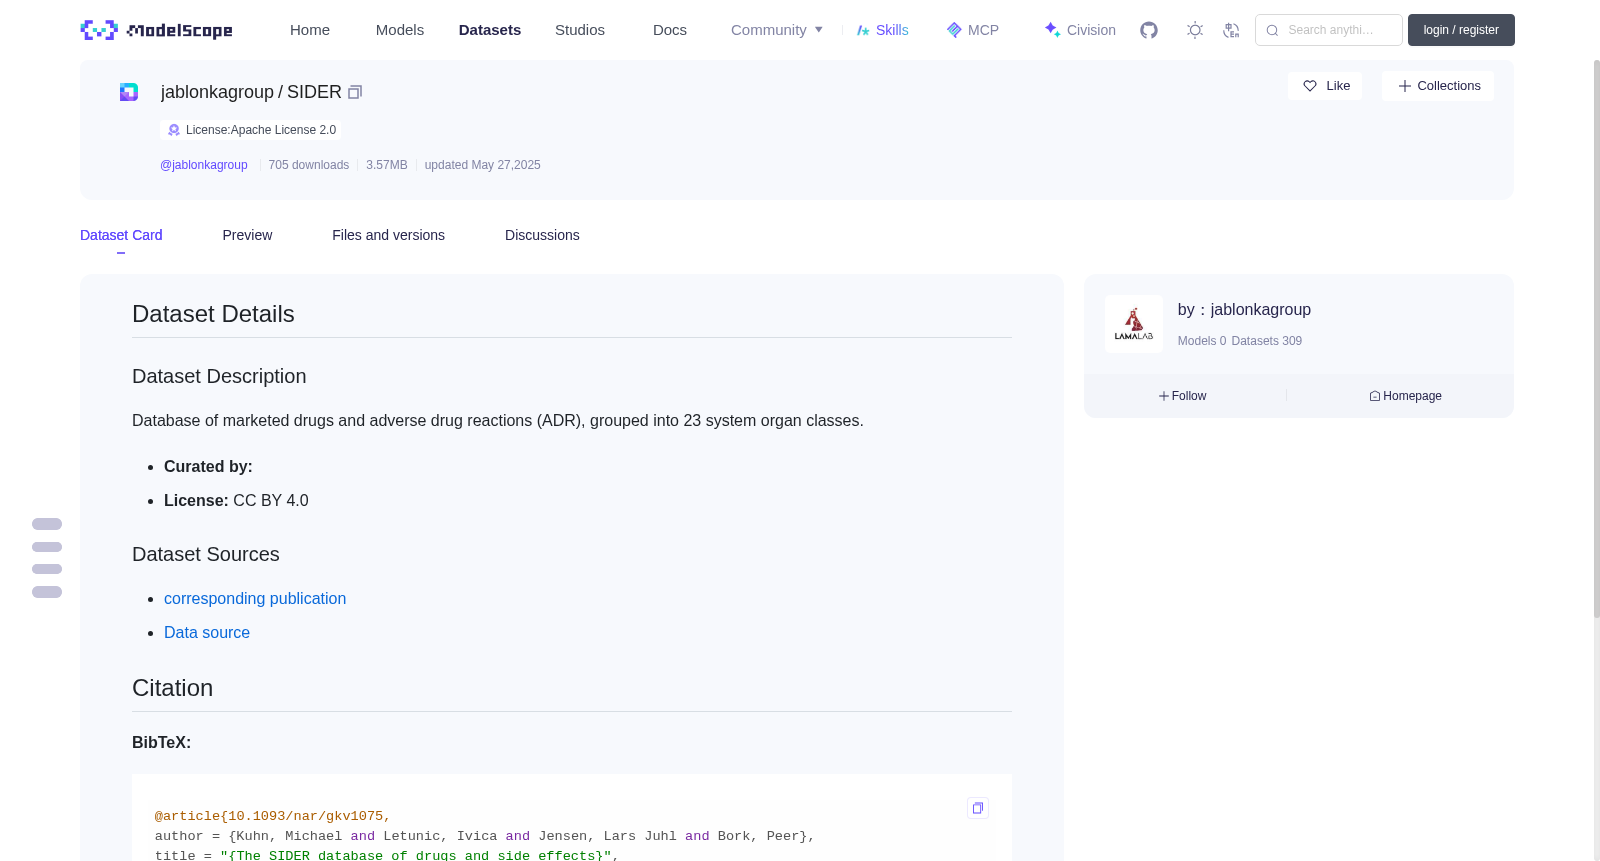Open the corresponding publication link

(x=255, y=598)
